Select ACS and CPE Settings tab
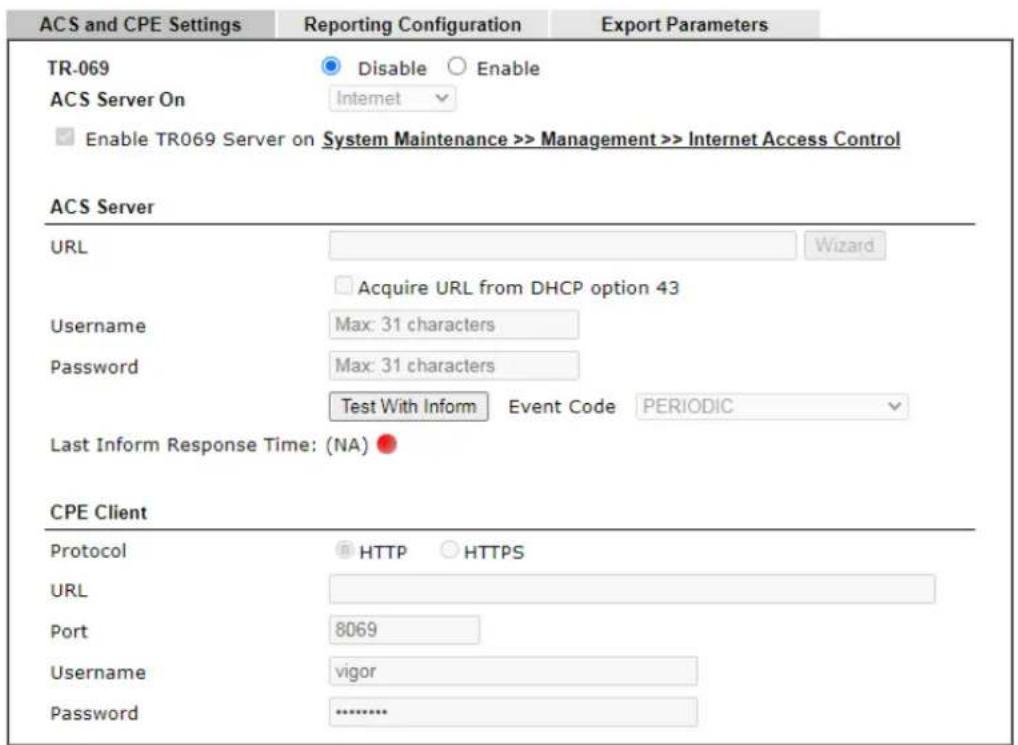 [140, 25]
